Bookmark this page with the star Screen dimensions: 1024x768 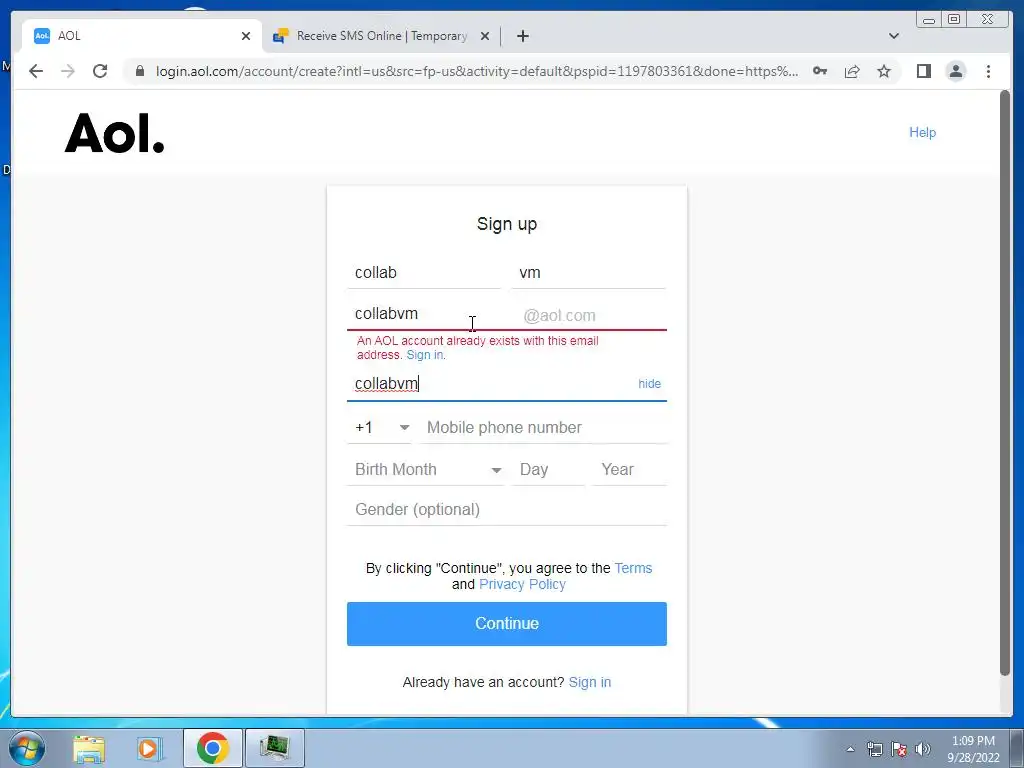(x=884, y=71)
